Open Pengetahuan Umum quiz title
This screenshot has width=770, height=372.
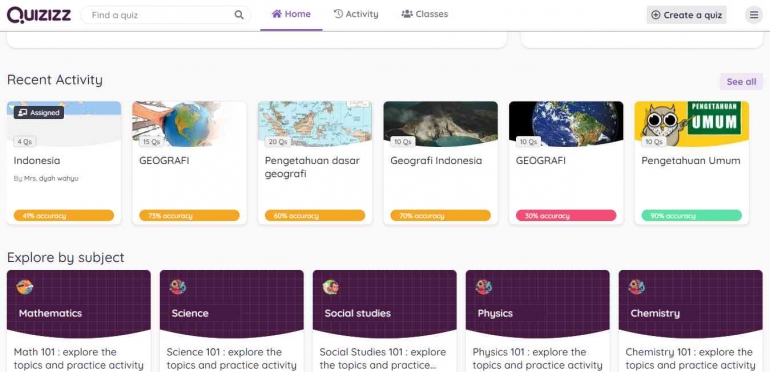(x=691, y=160)
